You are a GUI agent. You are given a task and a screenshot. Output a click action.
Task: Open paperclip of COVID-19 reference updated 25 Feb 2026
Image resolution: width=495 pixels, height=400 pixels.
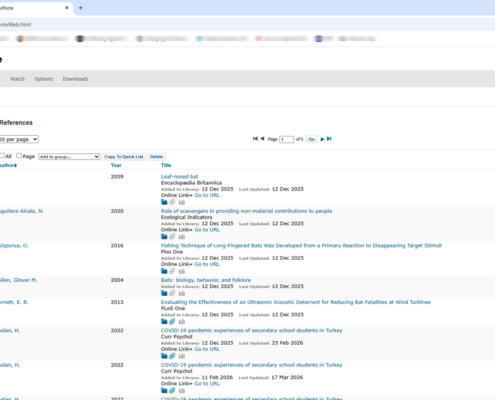pyautogui.click(x=172, y=356)
